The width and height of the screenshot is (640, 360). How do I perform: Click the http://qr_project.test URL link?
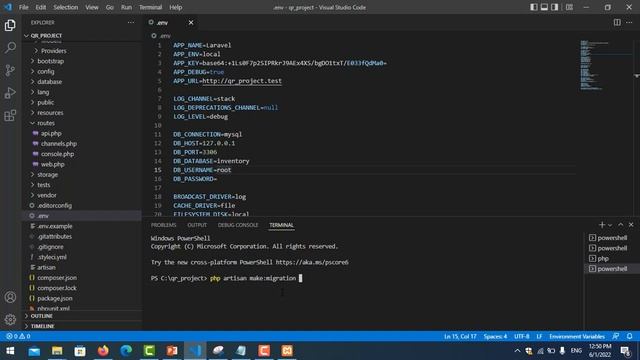coord(242,81)
